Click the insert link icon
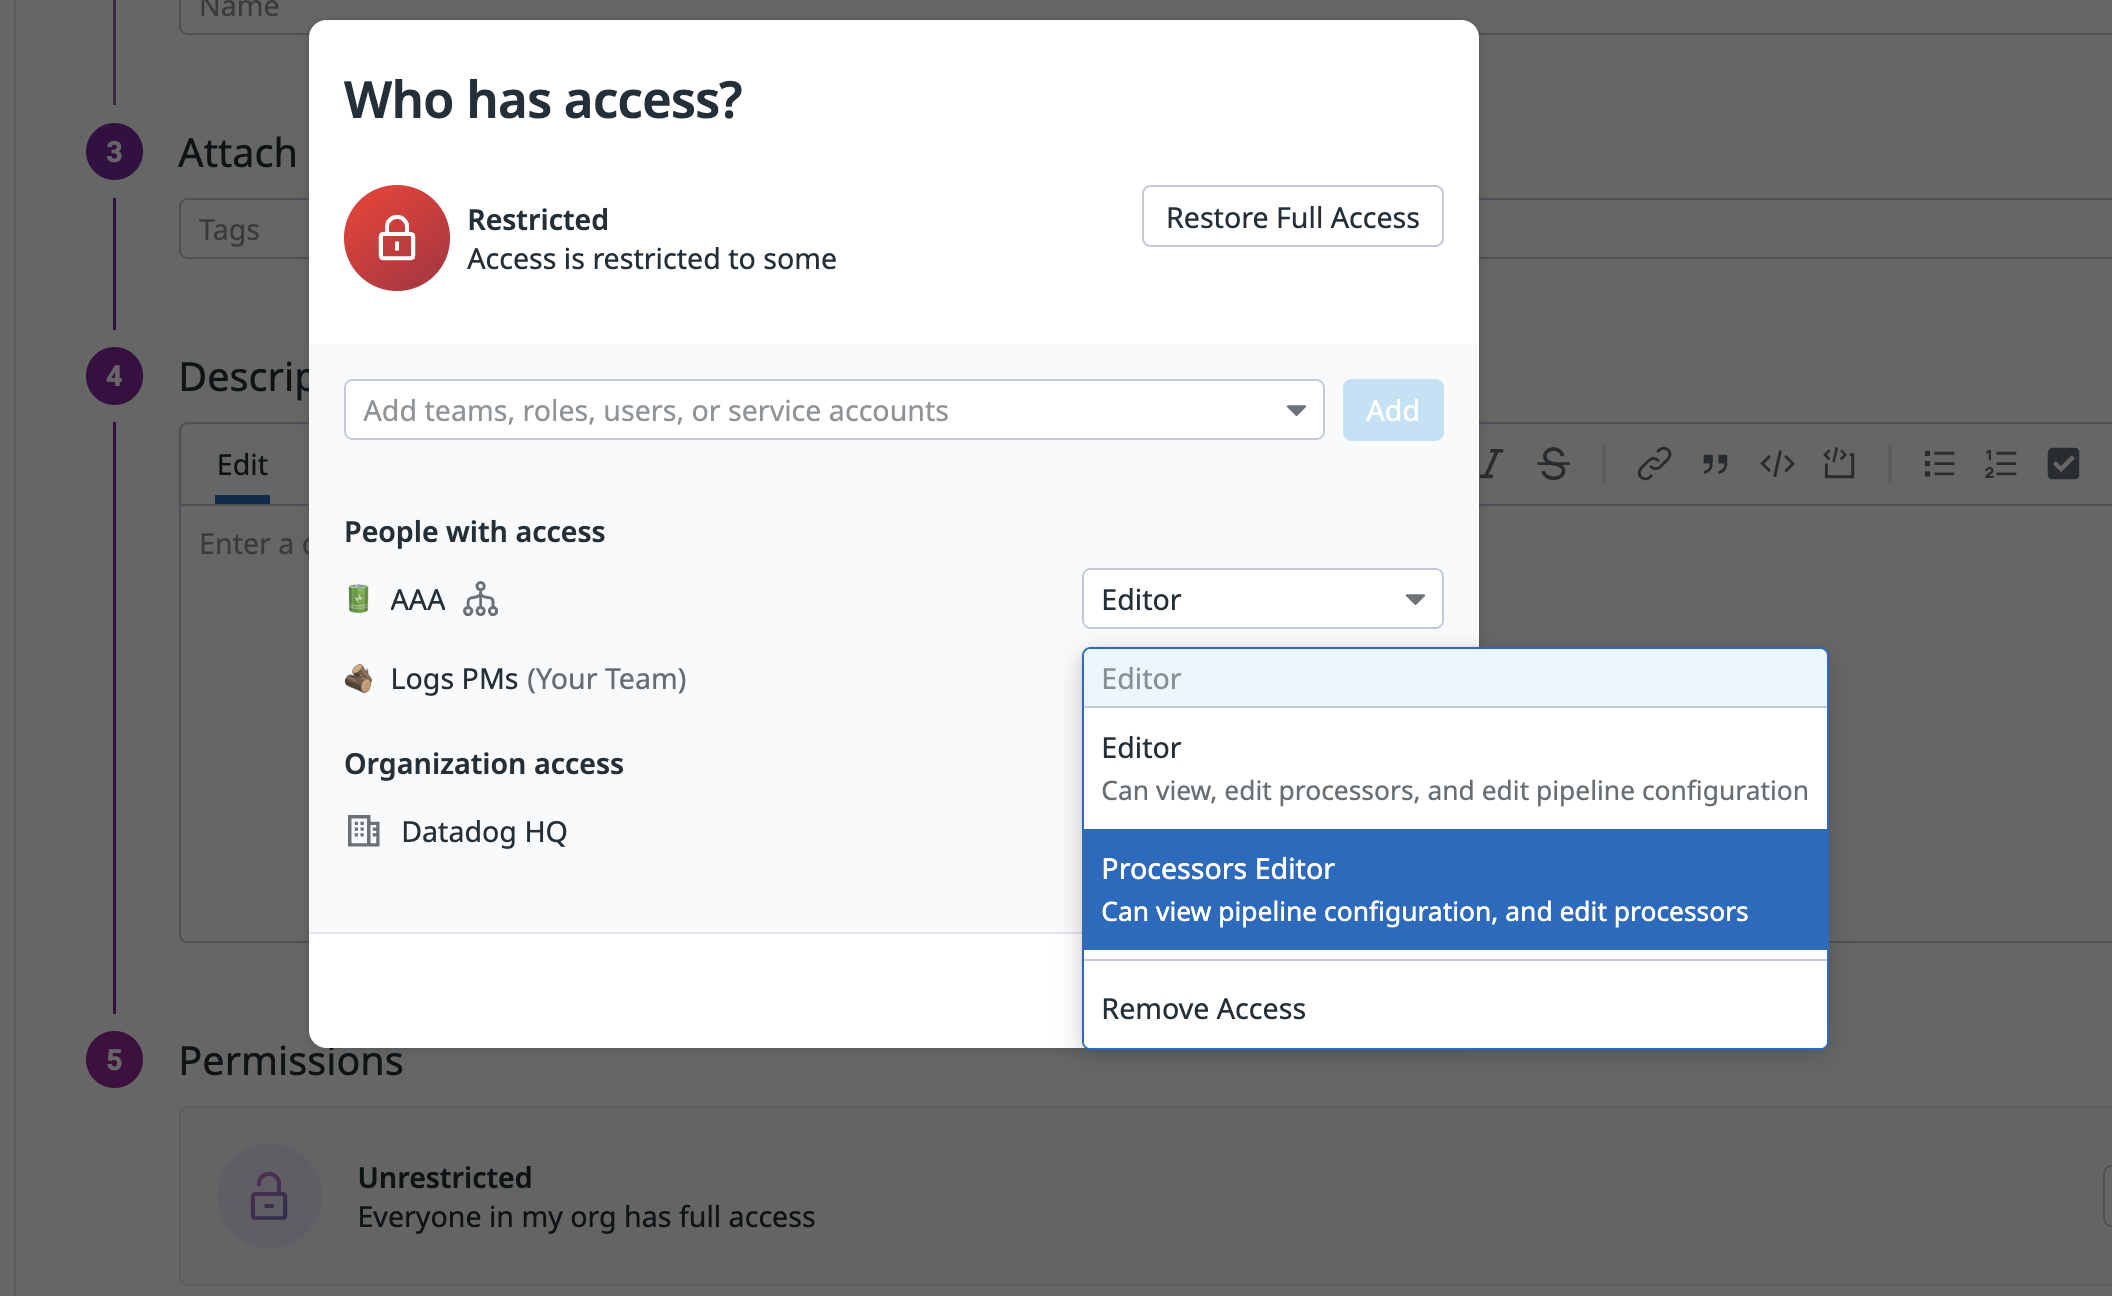The height and width of the screenshot is (1296, 2112). point(1654,464)
